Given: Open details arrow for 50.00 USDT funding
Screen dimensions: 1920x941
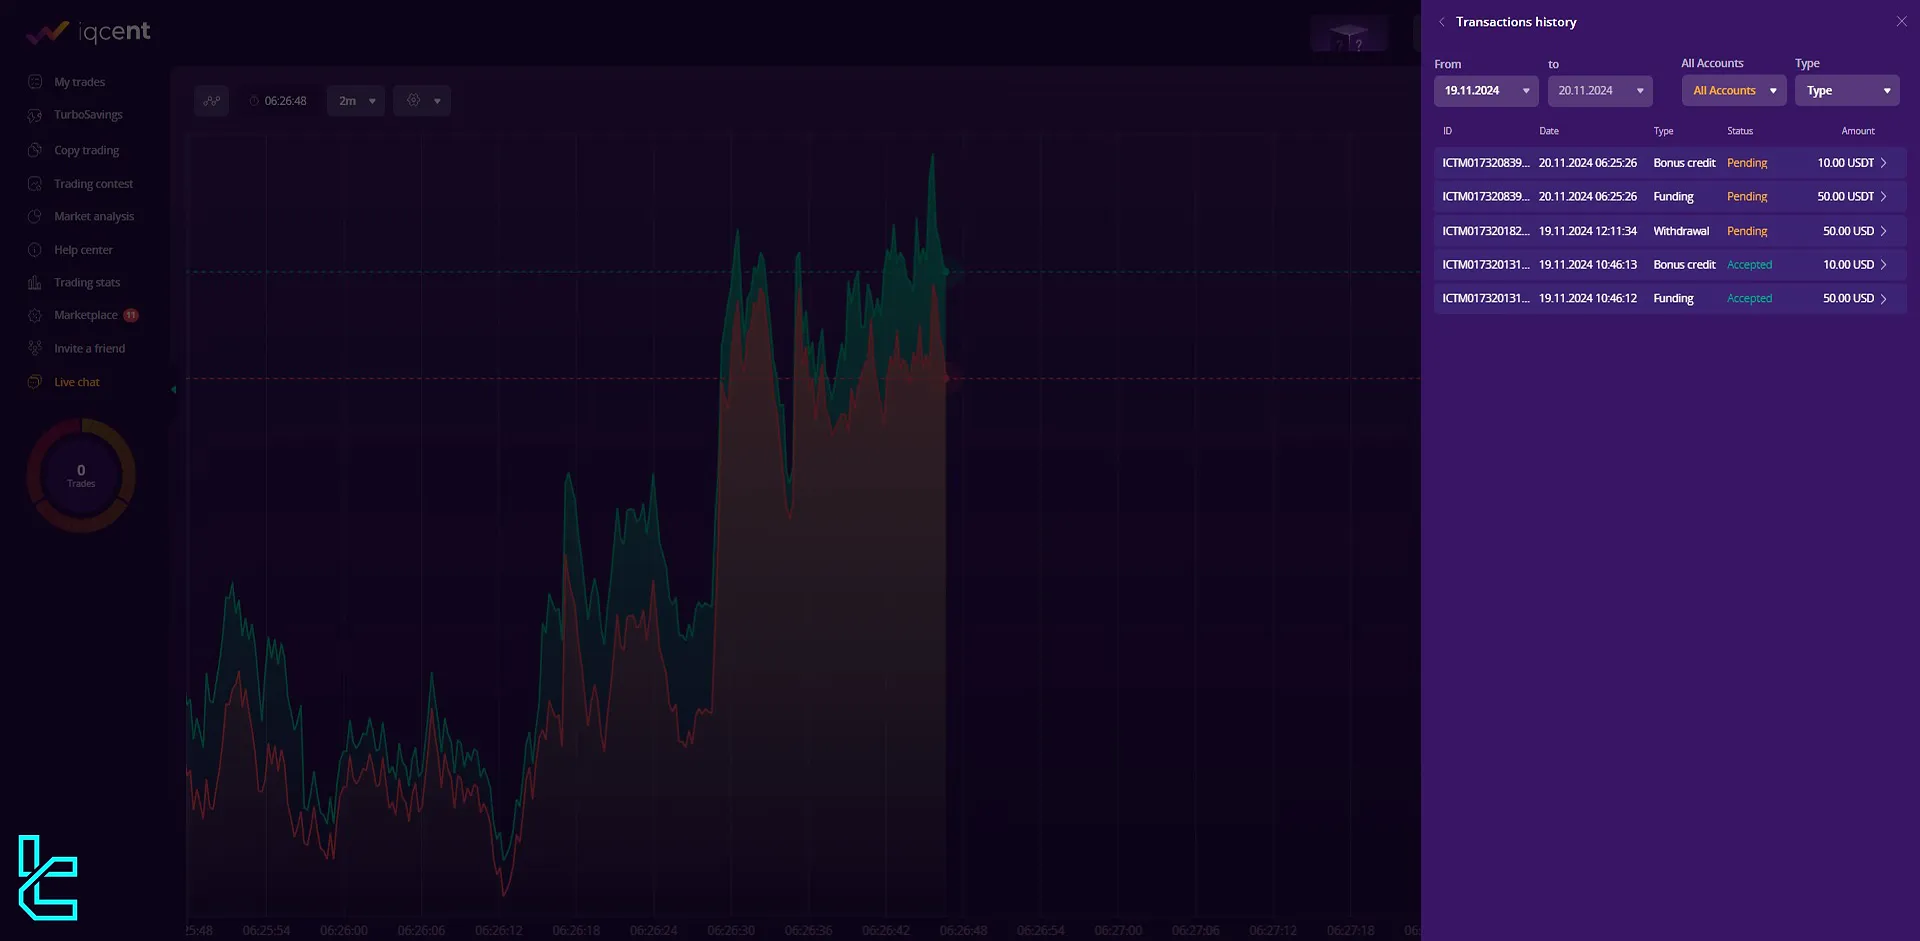Looking at the screenshot, I should click(1884, 197).
